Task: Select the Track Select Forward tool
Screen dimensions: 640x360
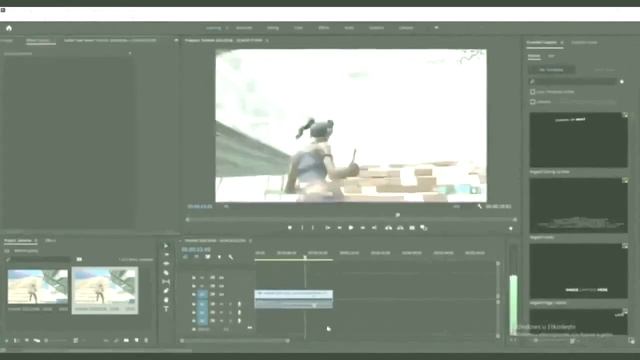Action: coord(166,255)
